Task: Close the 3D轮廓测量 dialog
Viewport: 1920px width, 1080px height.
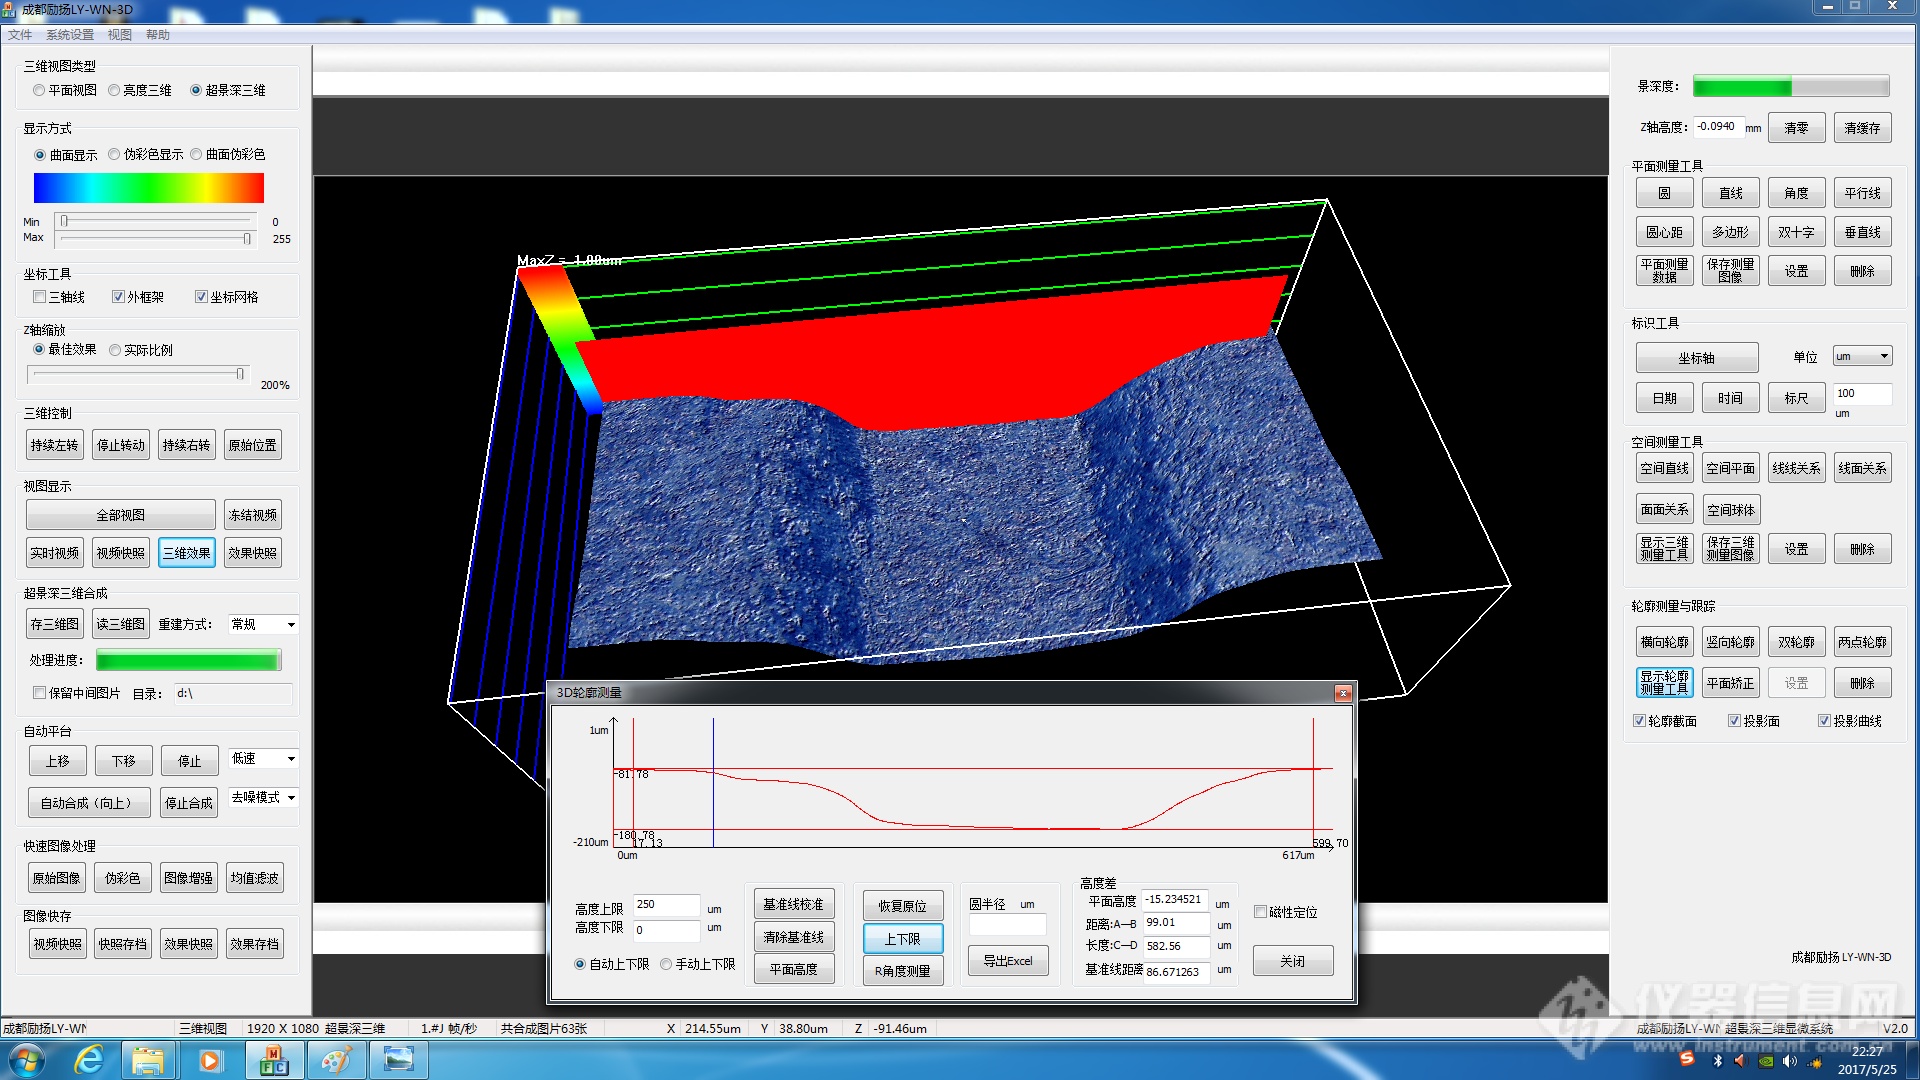Action: 1343,693
